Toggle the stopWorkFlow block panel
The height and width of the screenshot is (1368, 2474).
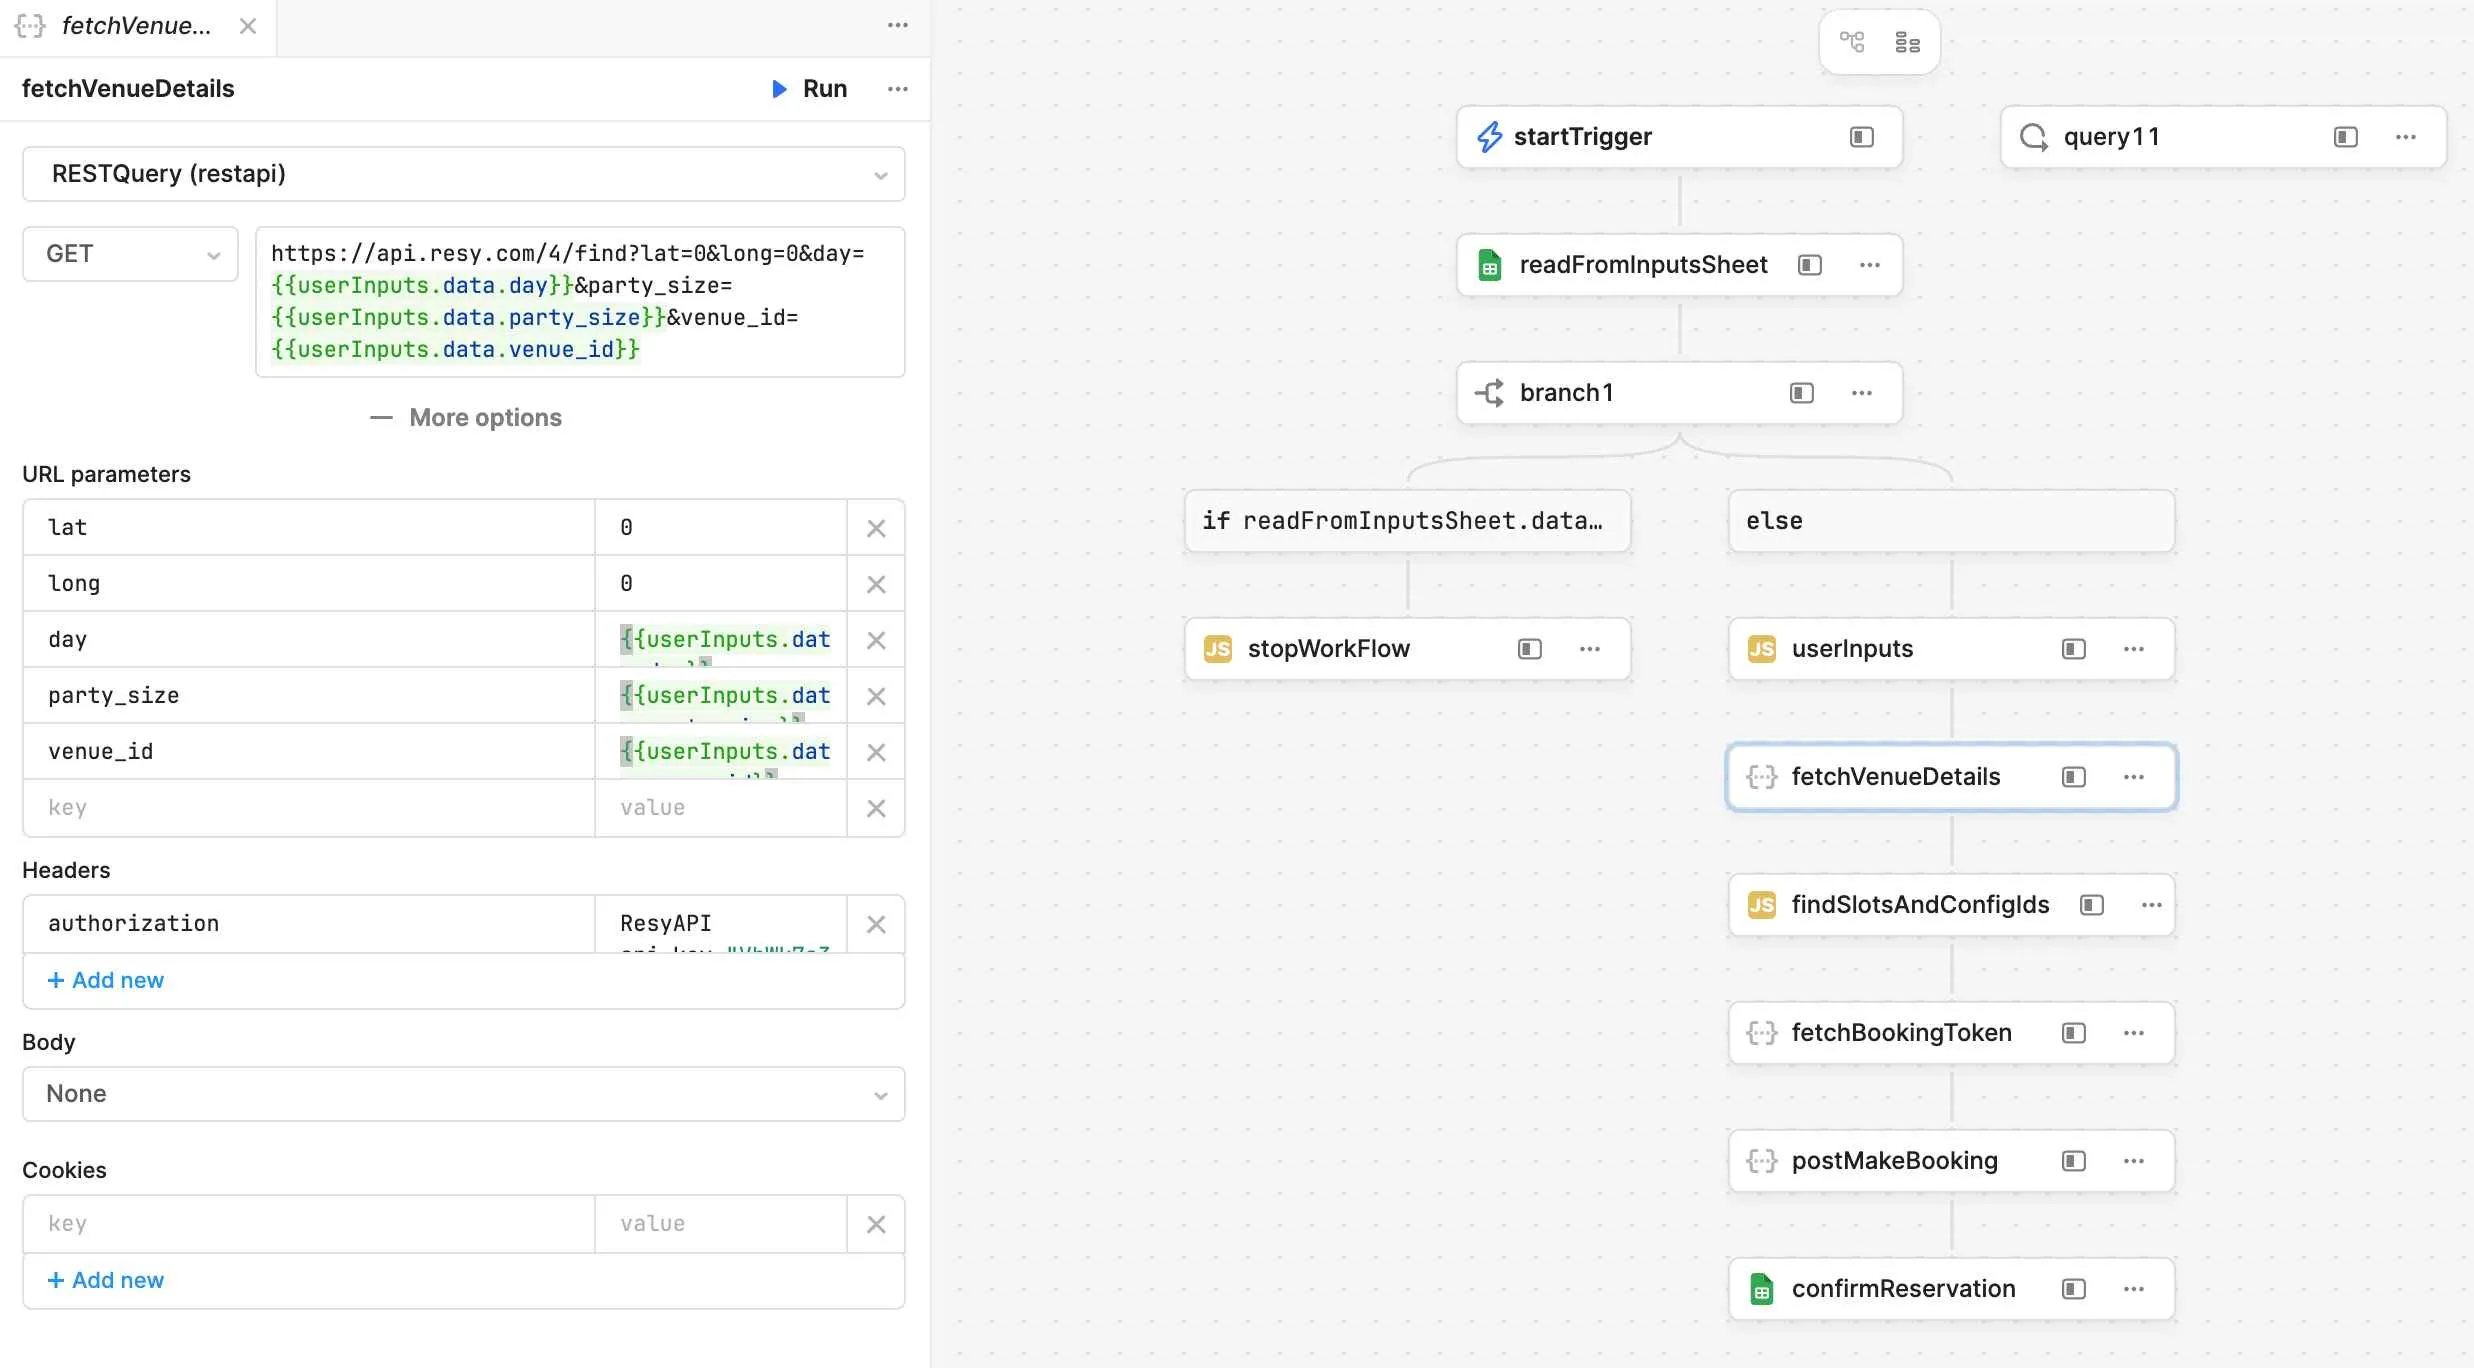(1530, 649)
